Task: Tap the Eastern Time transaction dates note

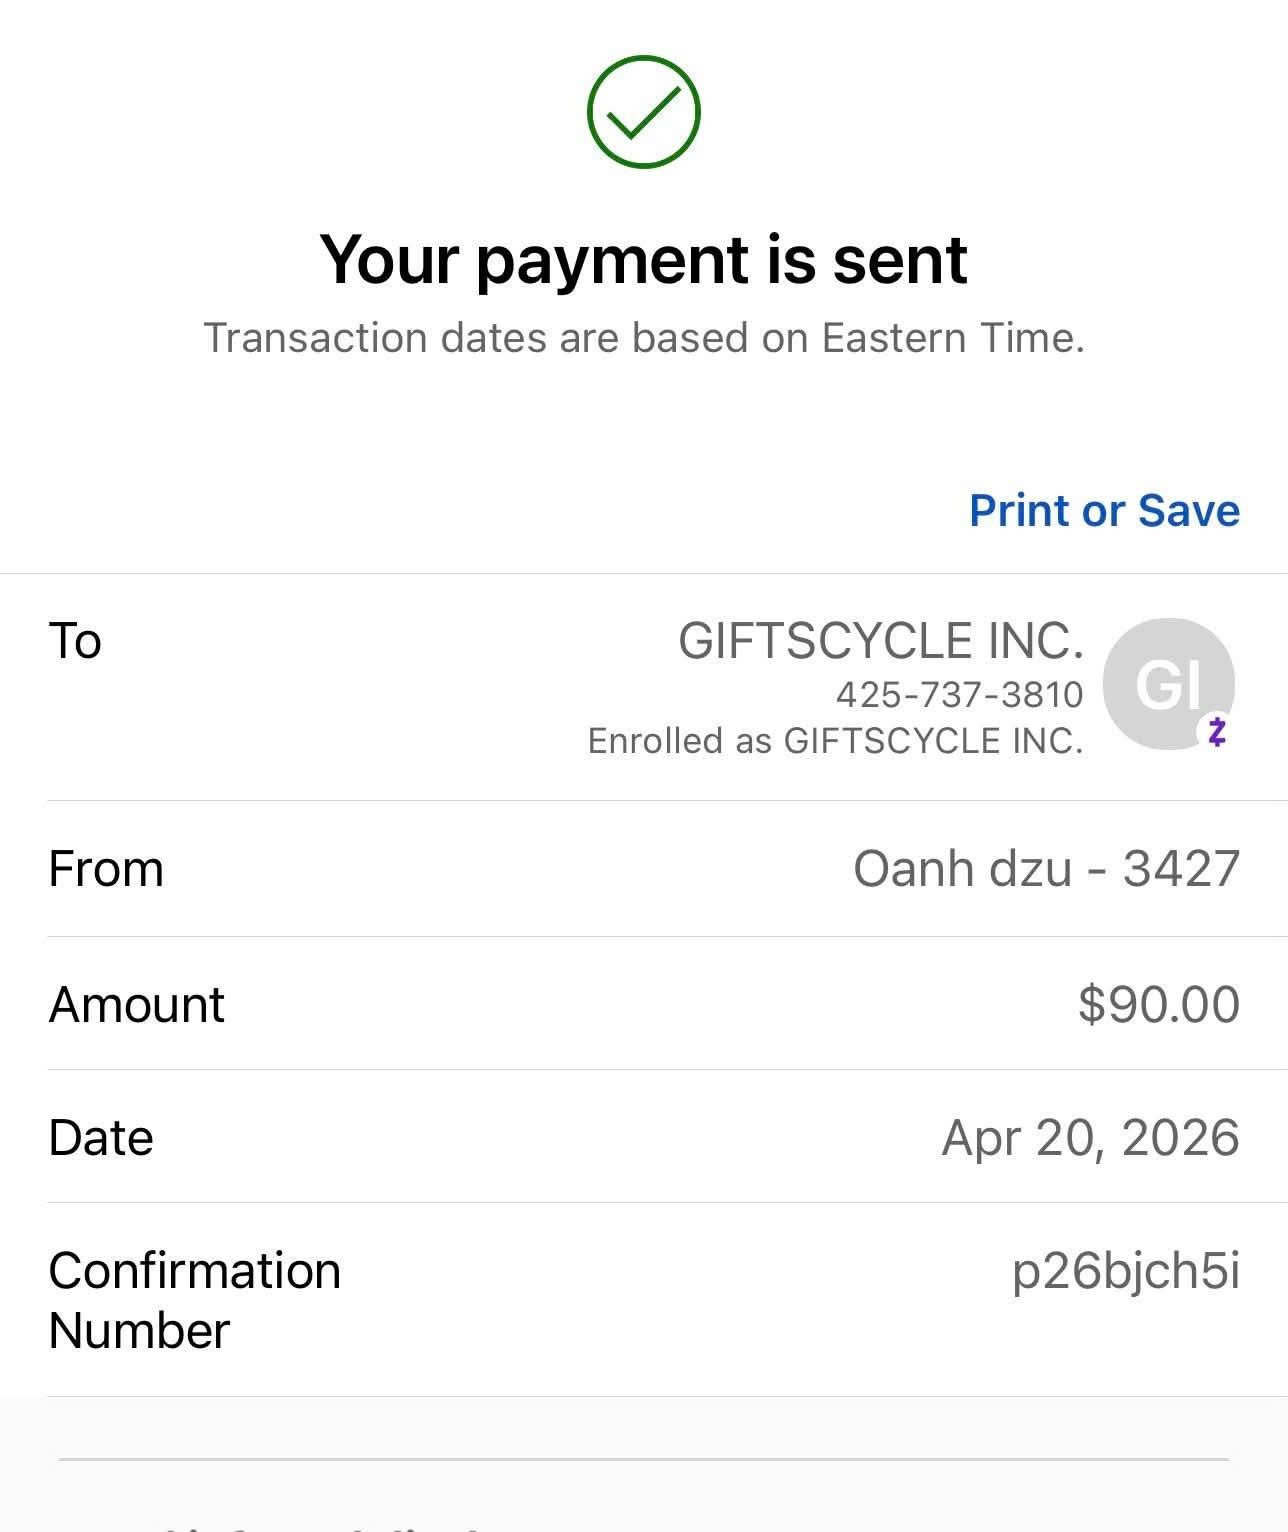Action: [x=644, y=338]
